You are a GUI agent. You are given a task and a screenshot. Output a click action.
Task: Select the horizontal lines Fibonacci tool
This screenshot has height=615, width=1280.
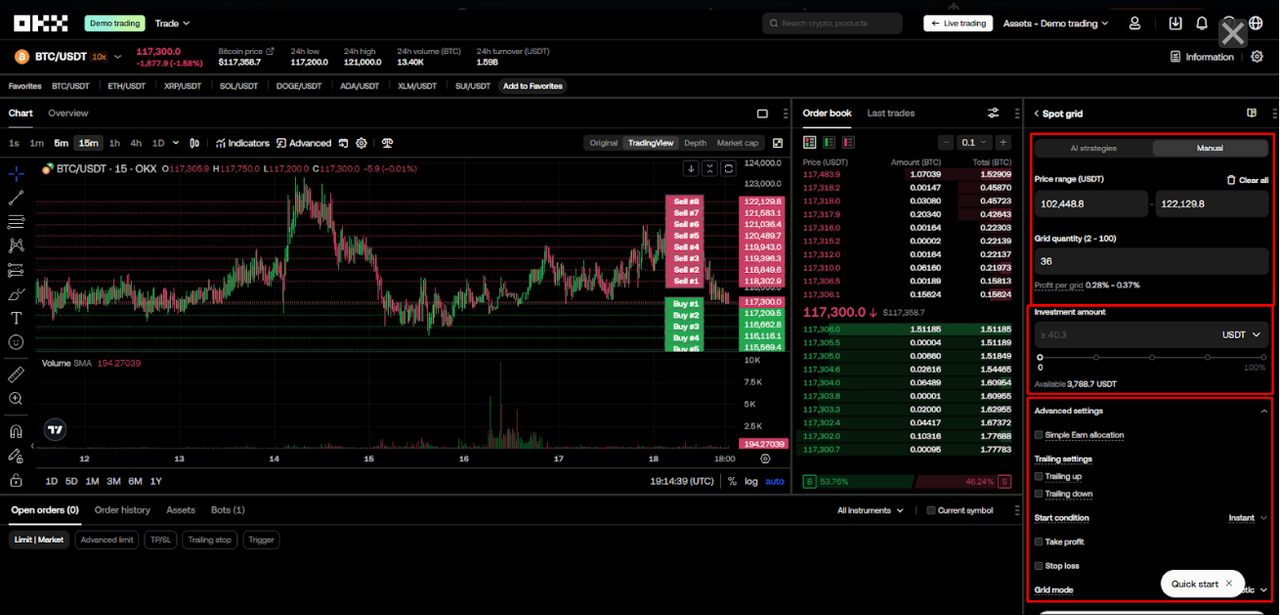(16, 221)
